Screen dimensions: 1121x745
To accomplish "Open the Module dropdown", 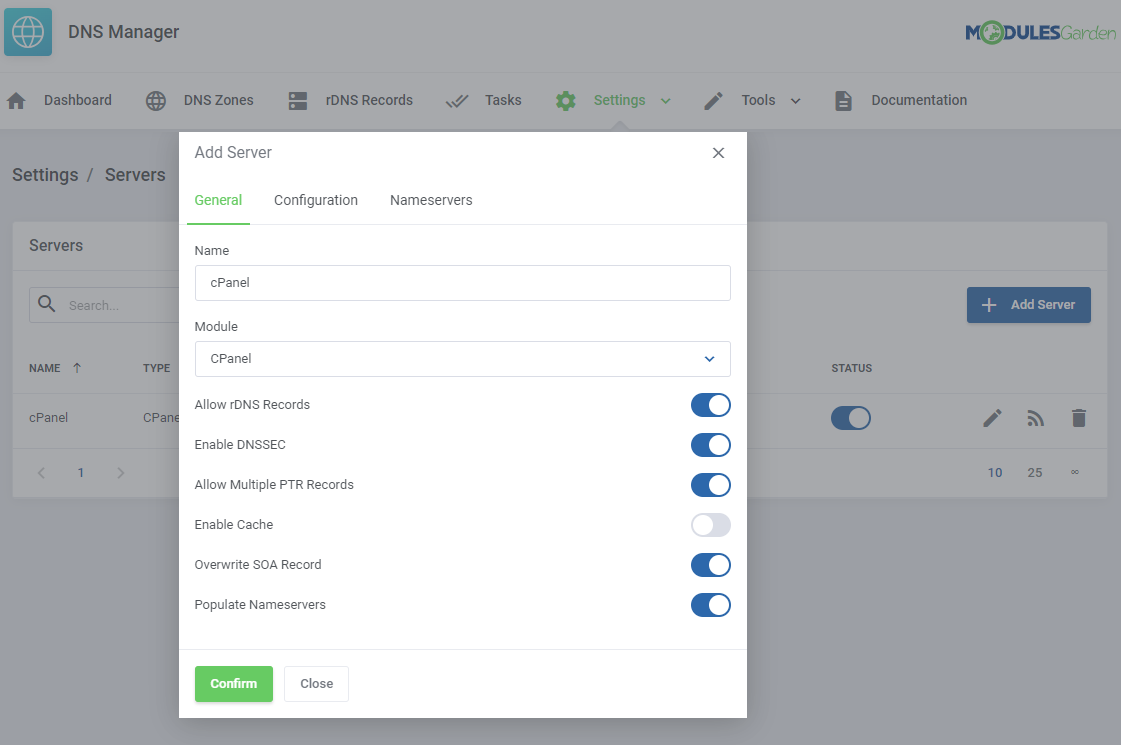I will point(463,359).
